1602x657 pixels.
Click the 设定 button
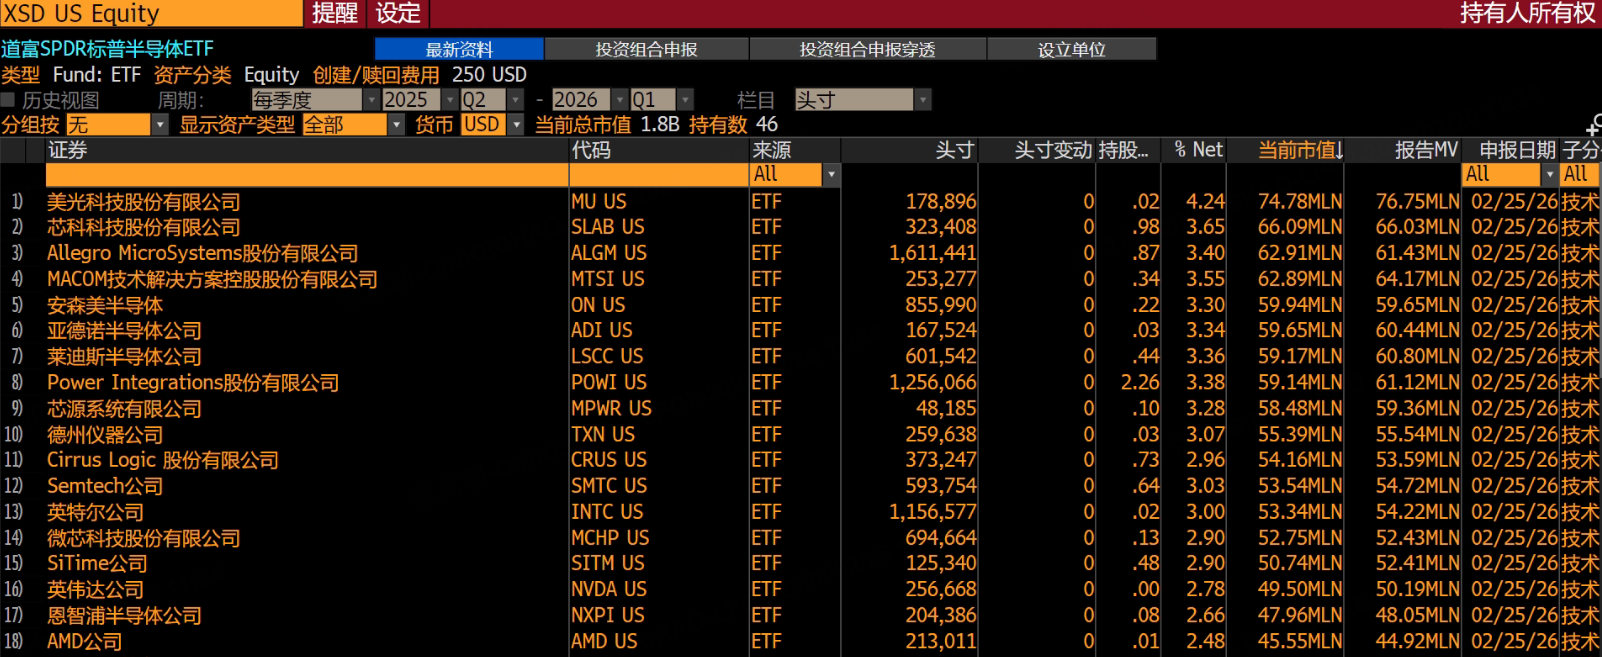tap(398, 13)
